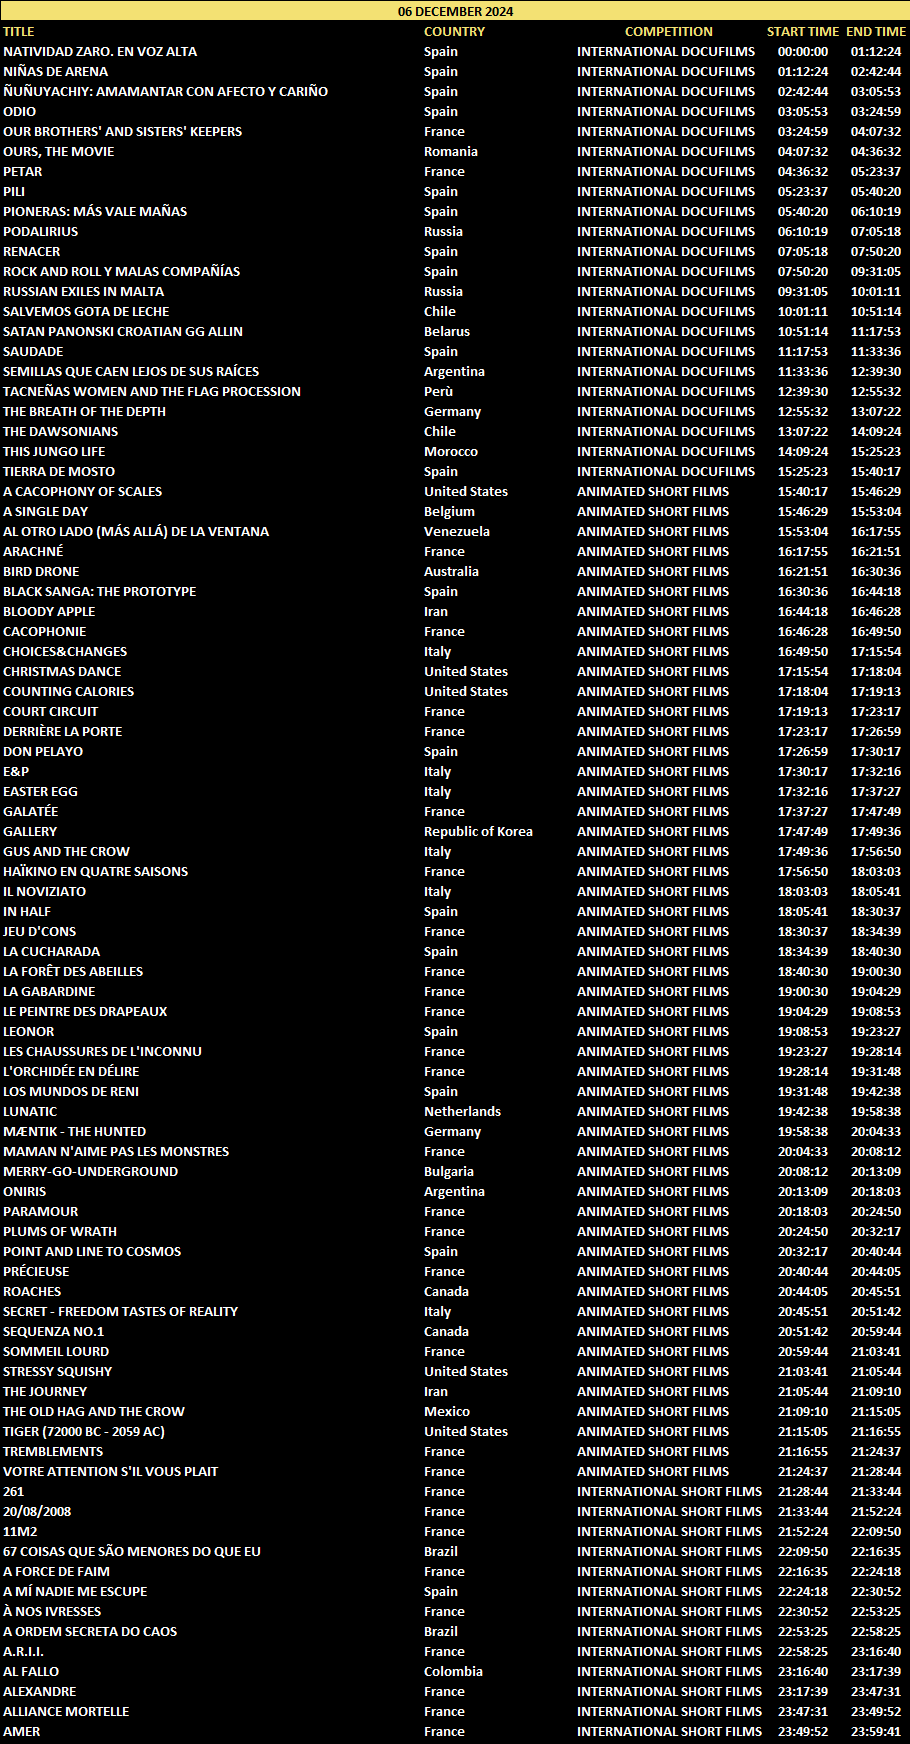This screenshot has height=1744, width=910.
Task: Select start time 21:28:44 in the 261 row
Action: pos(803,1491)
